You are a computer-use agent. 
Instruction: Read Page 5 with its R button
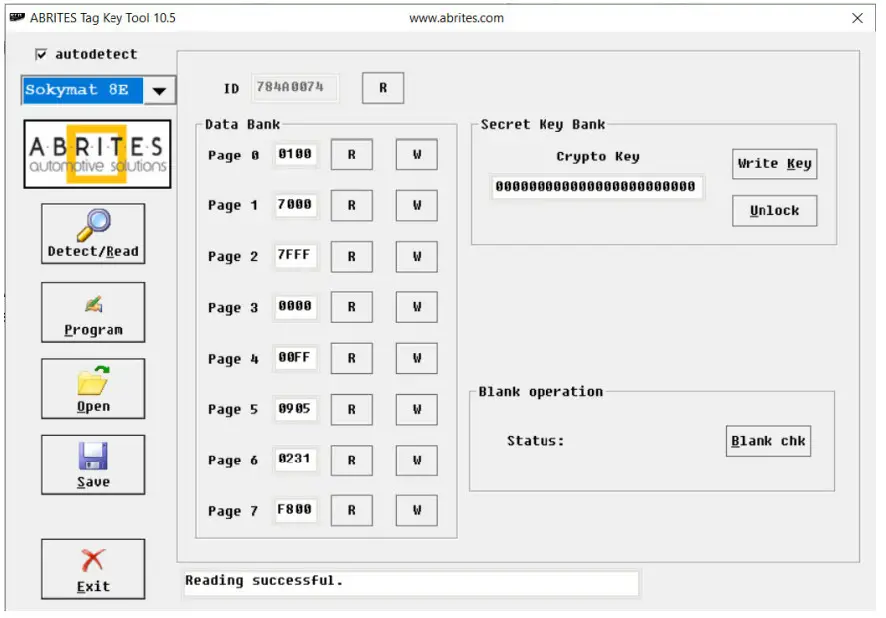point(351,409)
